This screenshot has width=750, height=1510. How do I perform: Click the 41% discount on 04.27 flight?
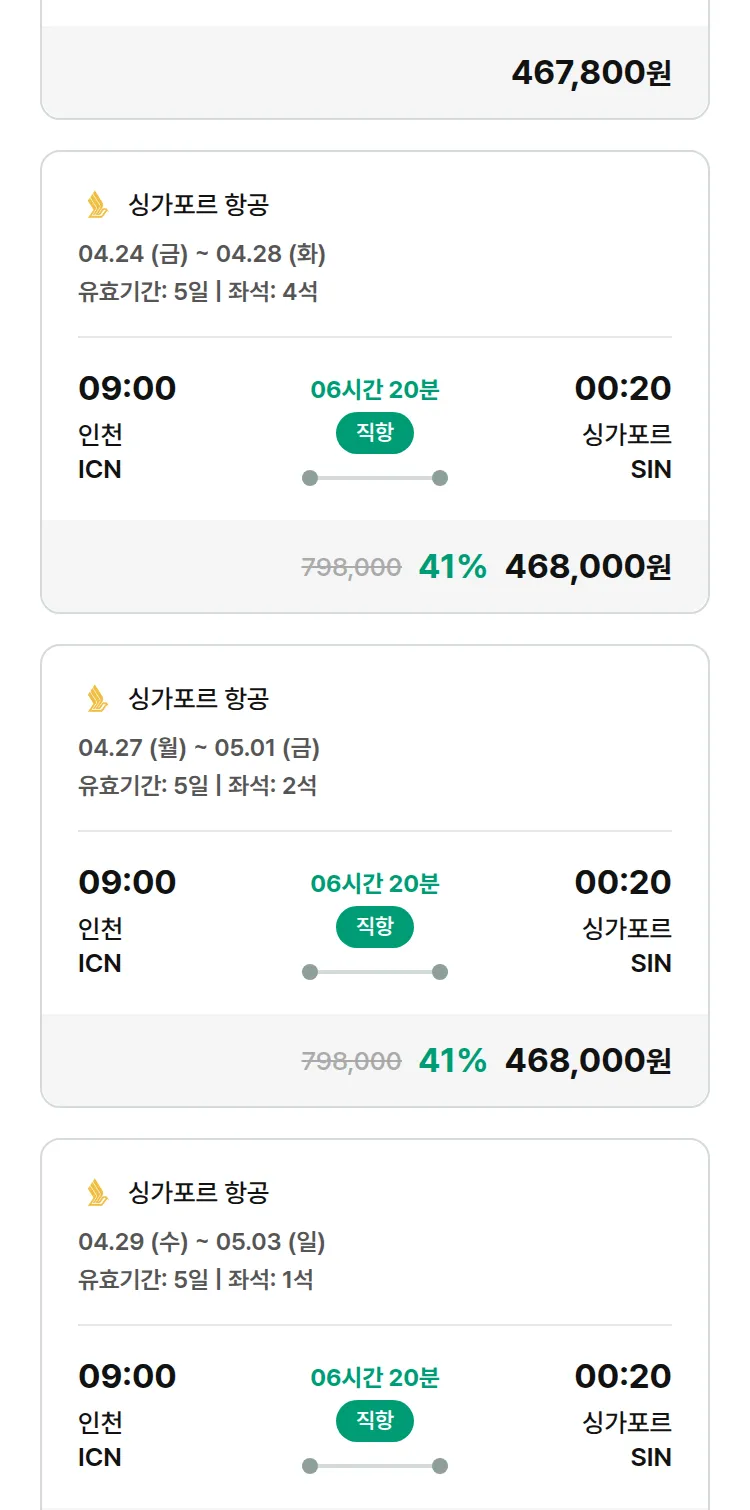click(452, 1061)
